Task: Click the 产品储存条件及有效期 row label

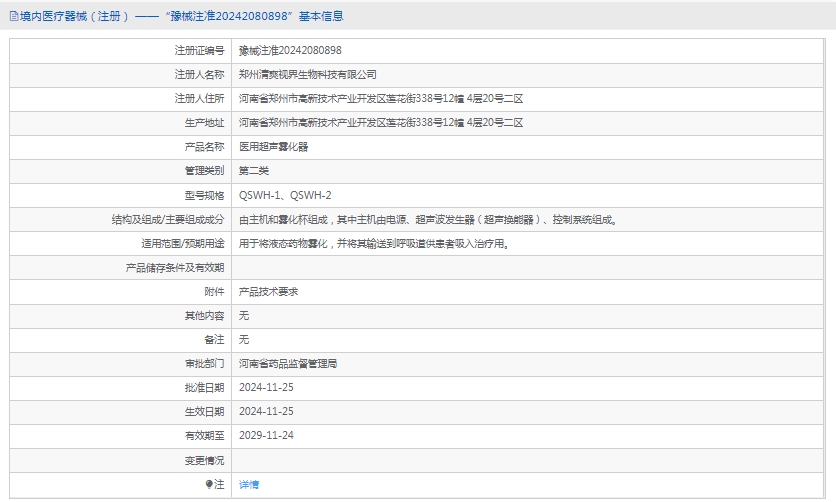Action: (174, 267)
